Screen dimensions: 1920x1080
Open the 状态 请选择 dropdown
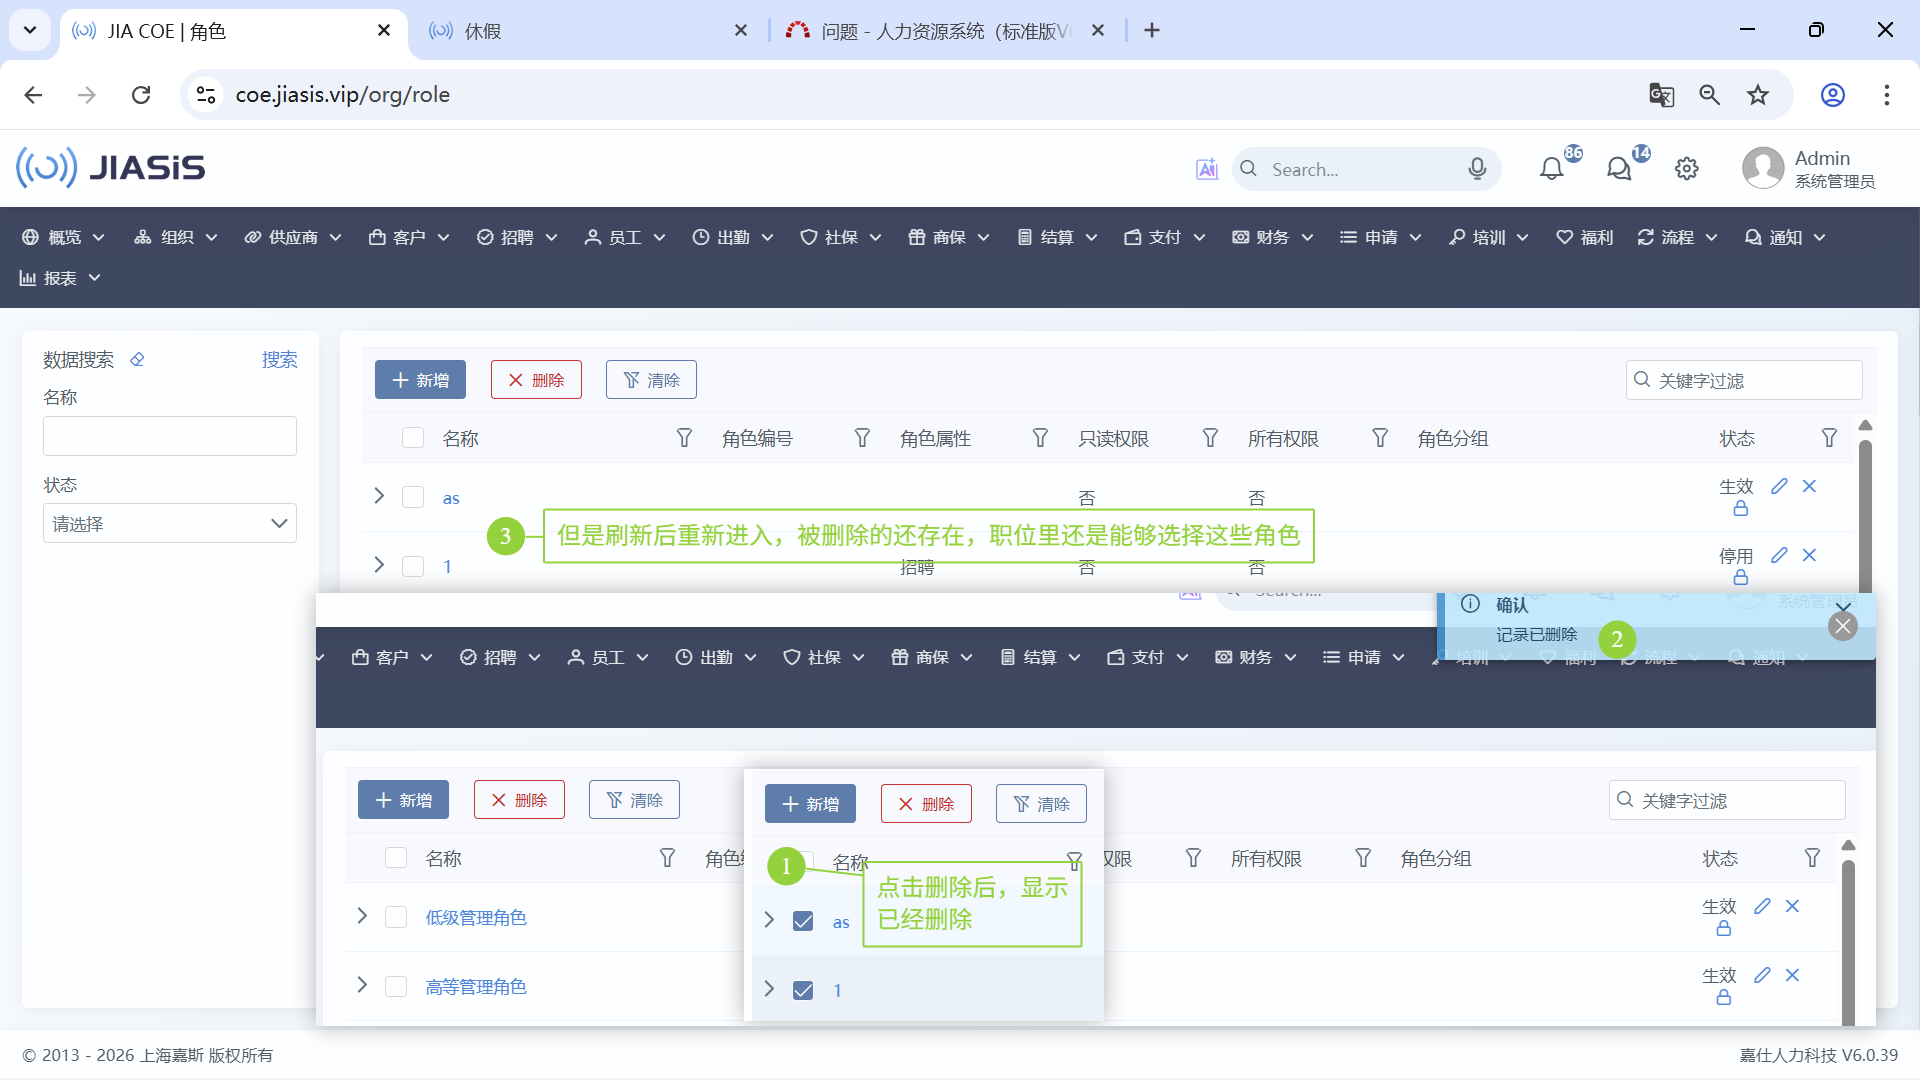[170, 523]
